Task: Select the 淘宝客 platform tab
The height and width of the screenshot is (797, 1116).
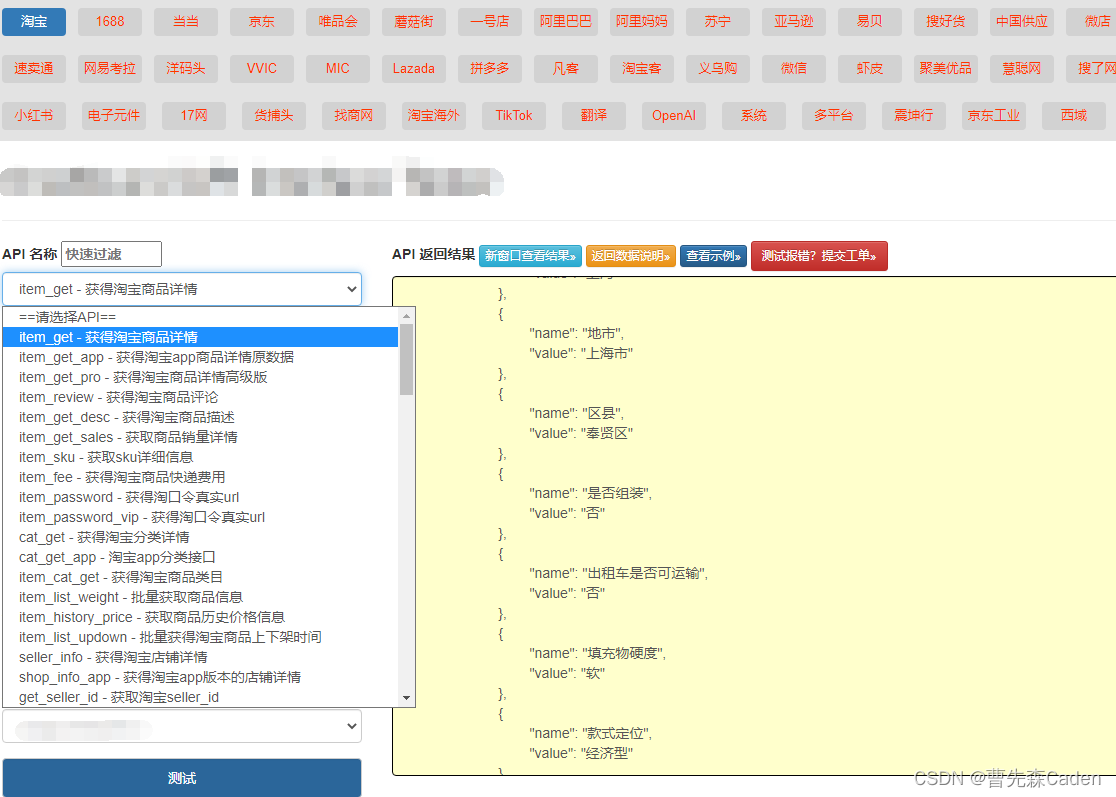Action: tap(641, 68)
